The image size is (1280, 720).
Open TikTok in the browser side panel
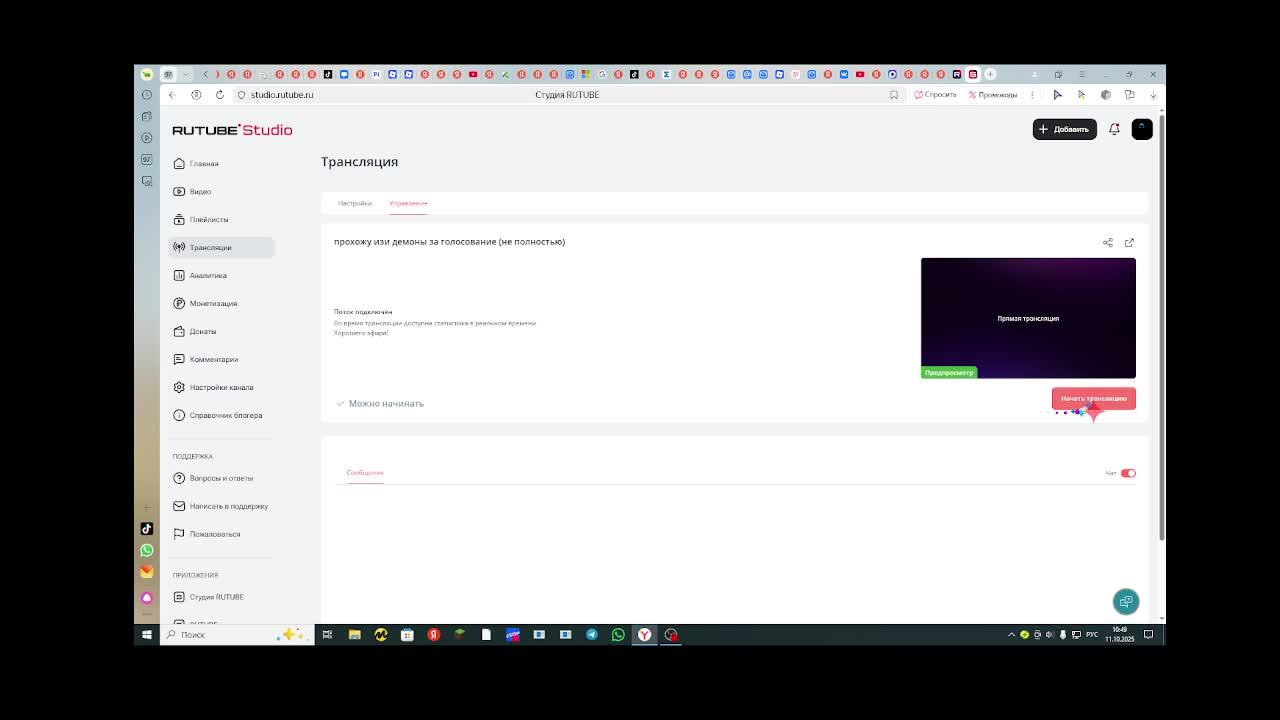pyautogui.click(x=147, y=529)
